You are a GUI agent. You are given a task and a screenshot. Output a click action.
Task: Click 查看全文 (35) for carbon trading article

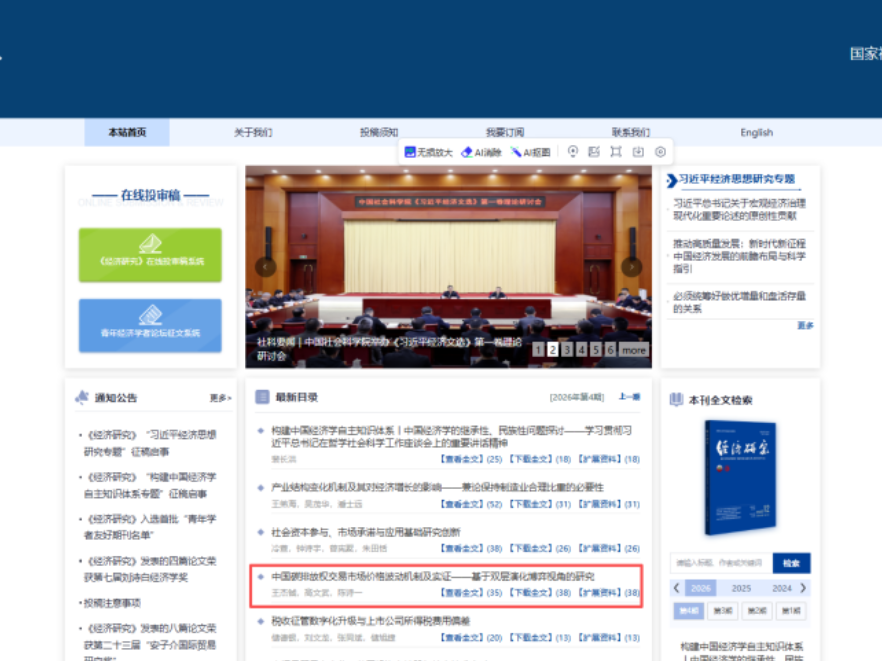(x=471, y=592)
